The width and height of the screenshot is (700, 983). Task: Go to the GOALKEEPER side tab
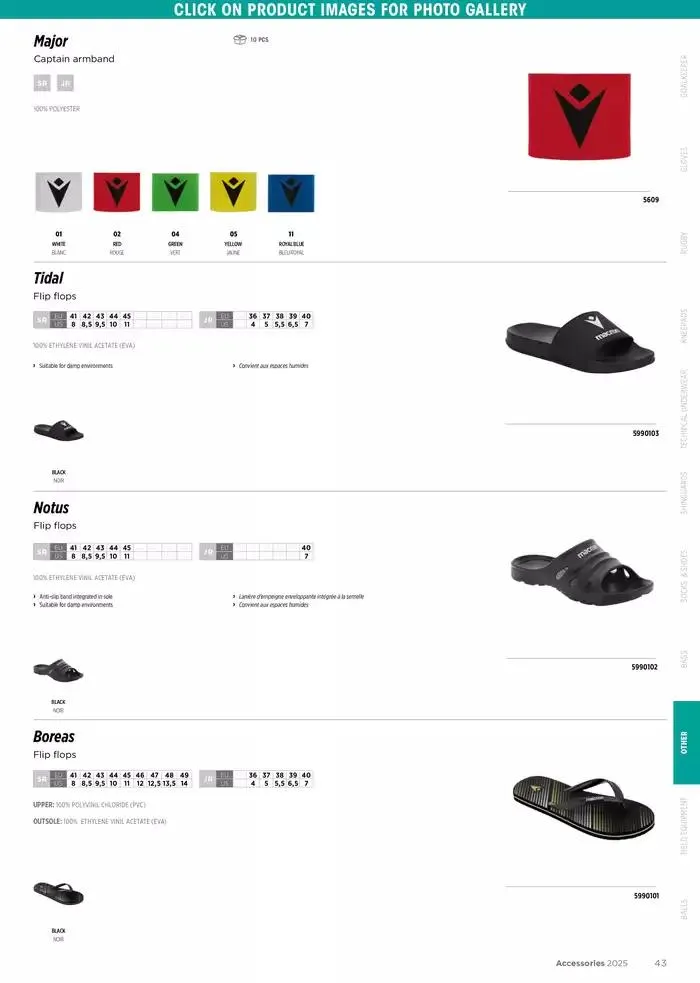click(x=684, y=76)
